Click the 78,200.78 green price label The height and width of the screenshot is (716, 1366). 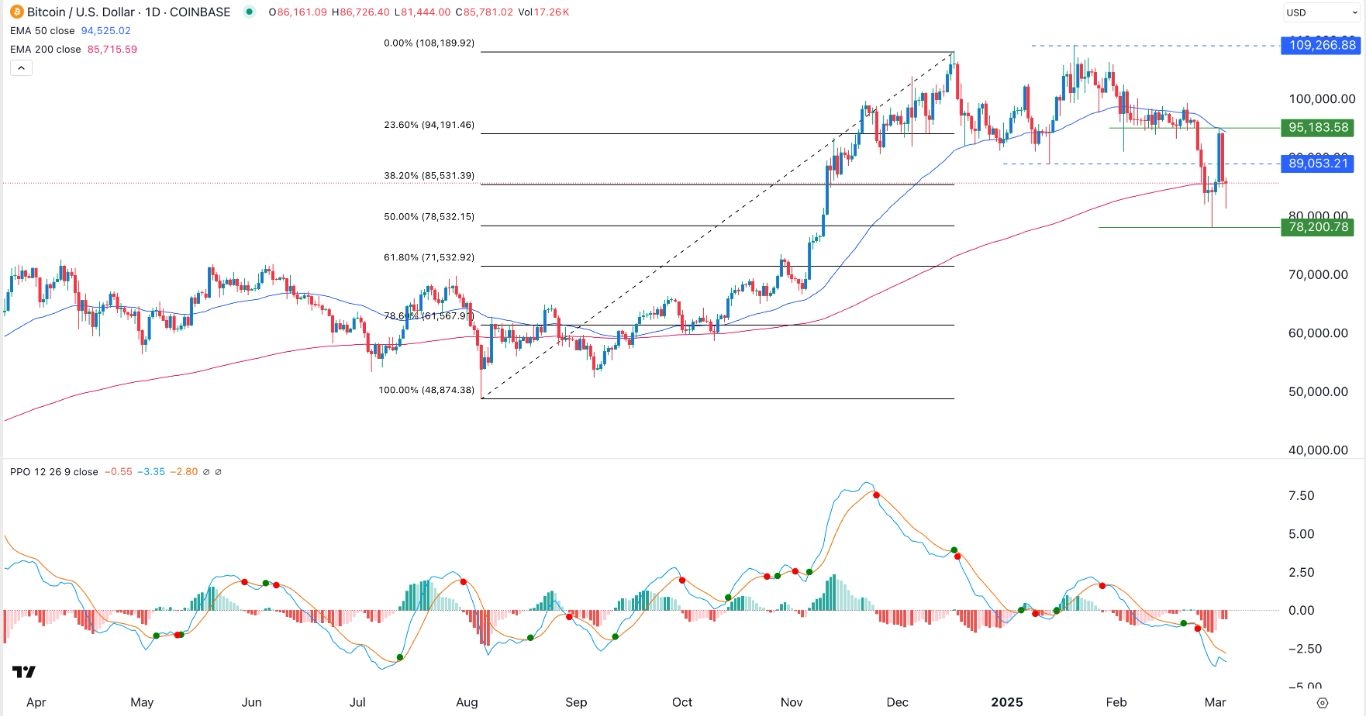1317,228
